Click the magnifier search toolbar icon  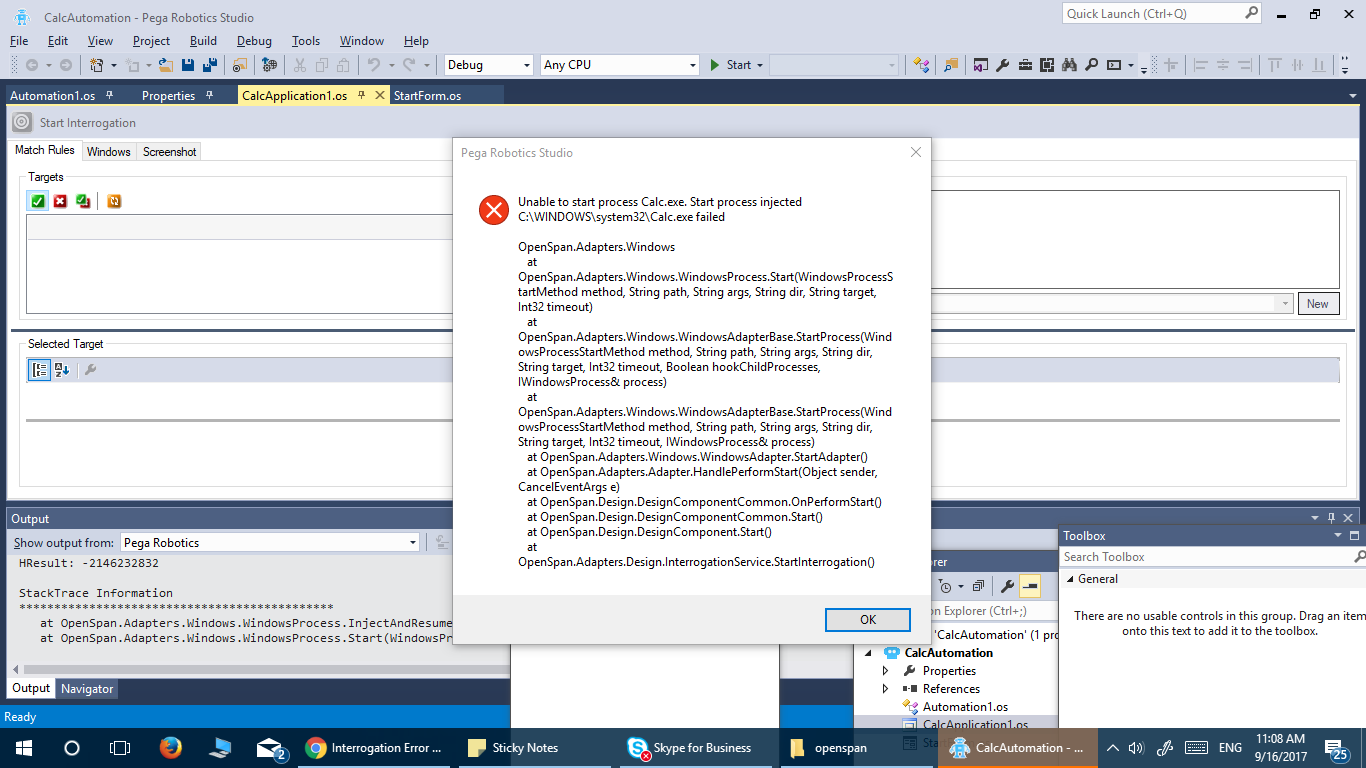[x=1091, y=65]
